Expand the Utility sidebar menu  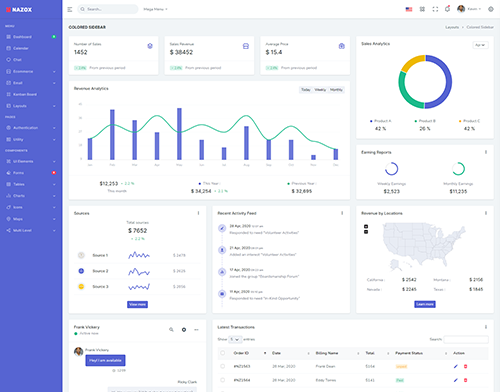[x=31, y=139]
